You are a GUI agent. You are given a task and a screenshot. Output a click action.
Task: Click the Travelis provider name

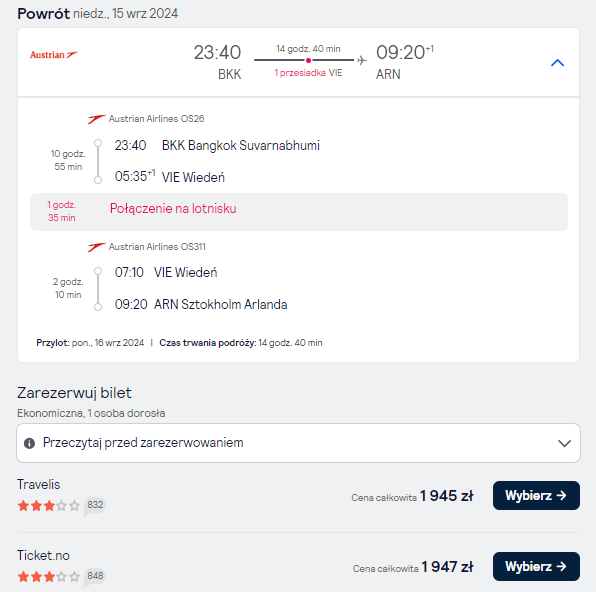coord(39,484)
